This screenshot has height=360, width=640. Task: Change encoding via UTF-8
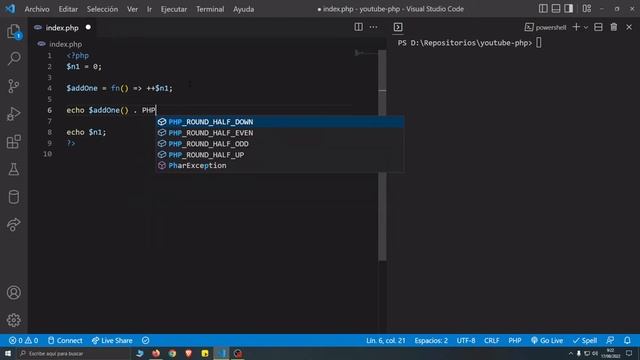pyautogui.click(x=466, y=340)
